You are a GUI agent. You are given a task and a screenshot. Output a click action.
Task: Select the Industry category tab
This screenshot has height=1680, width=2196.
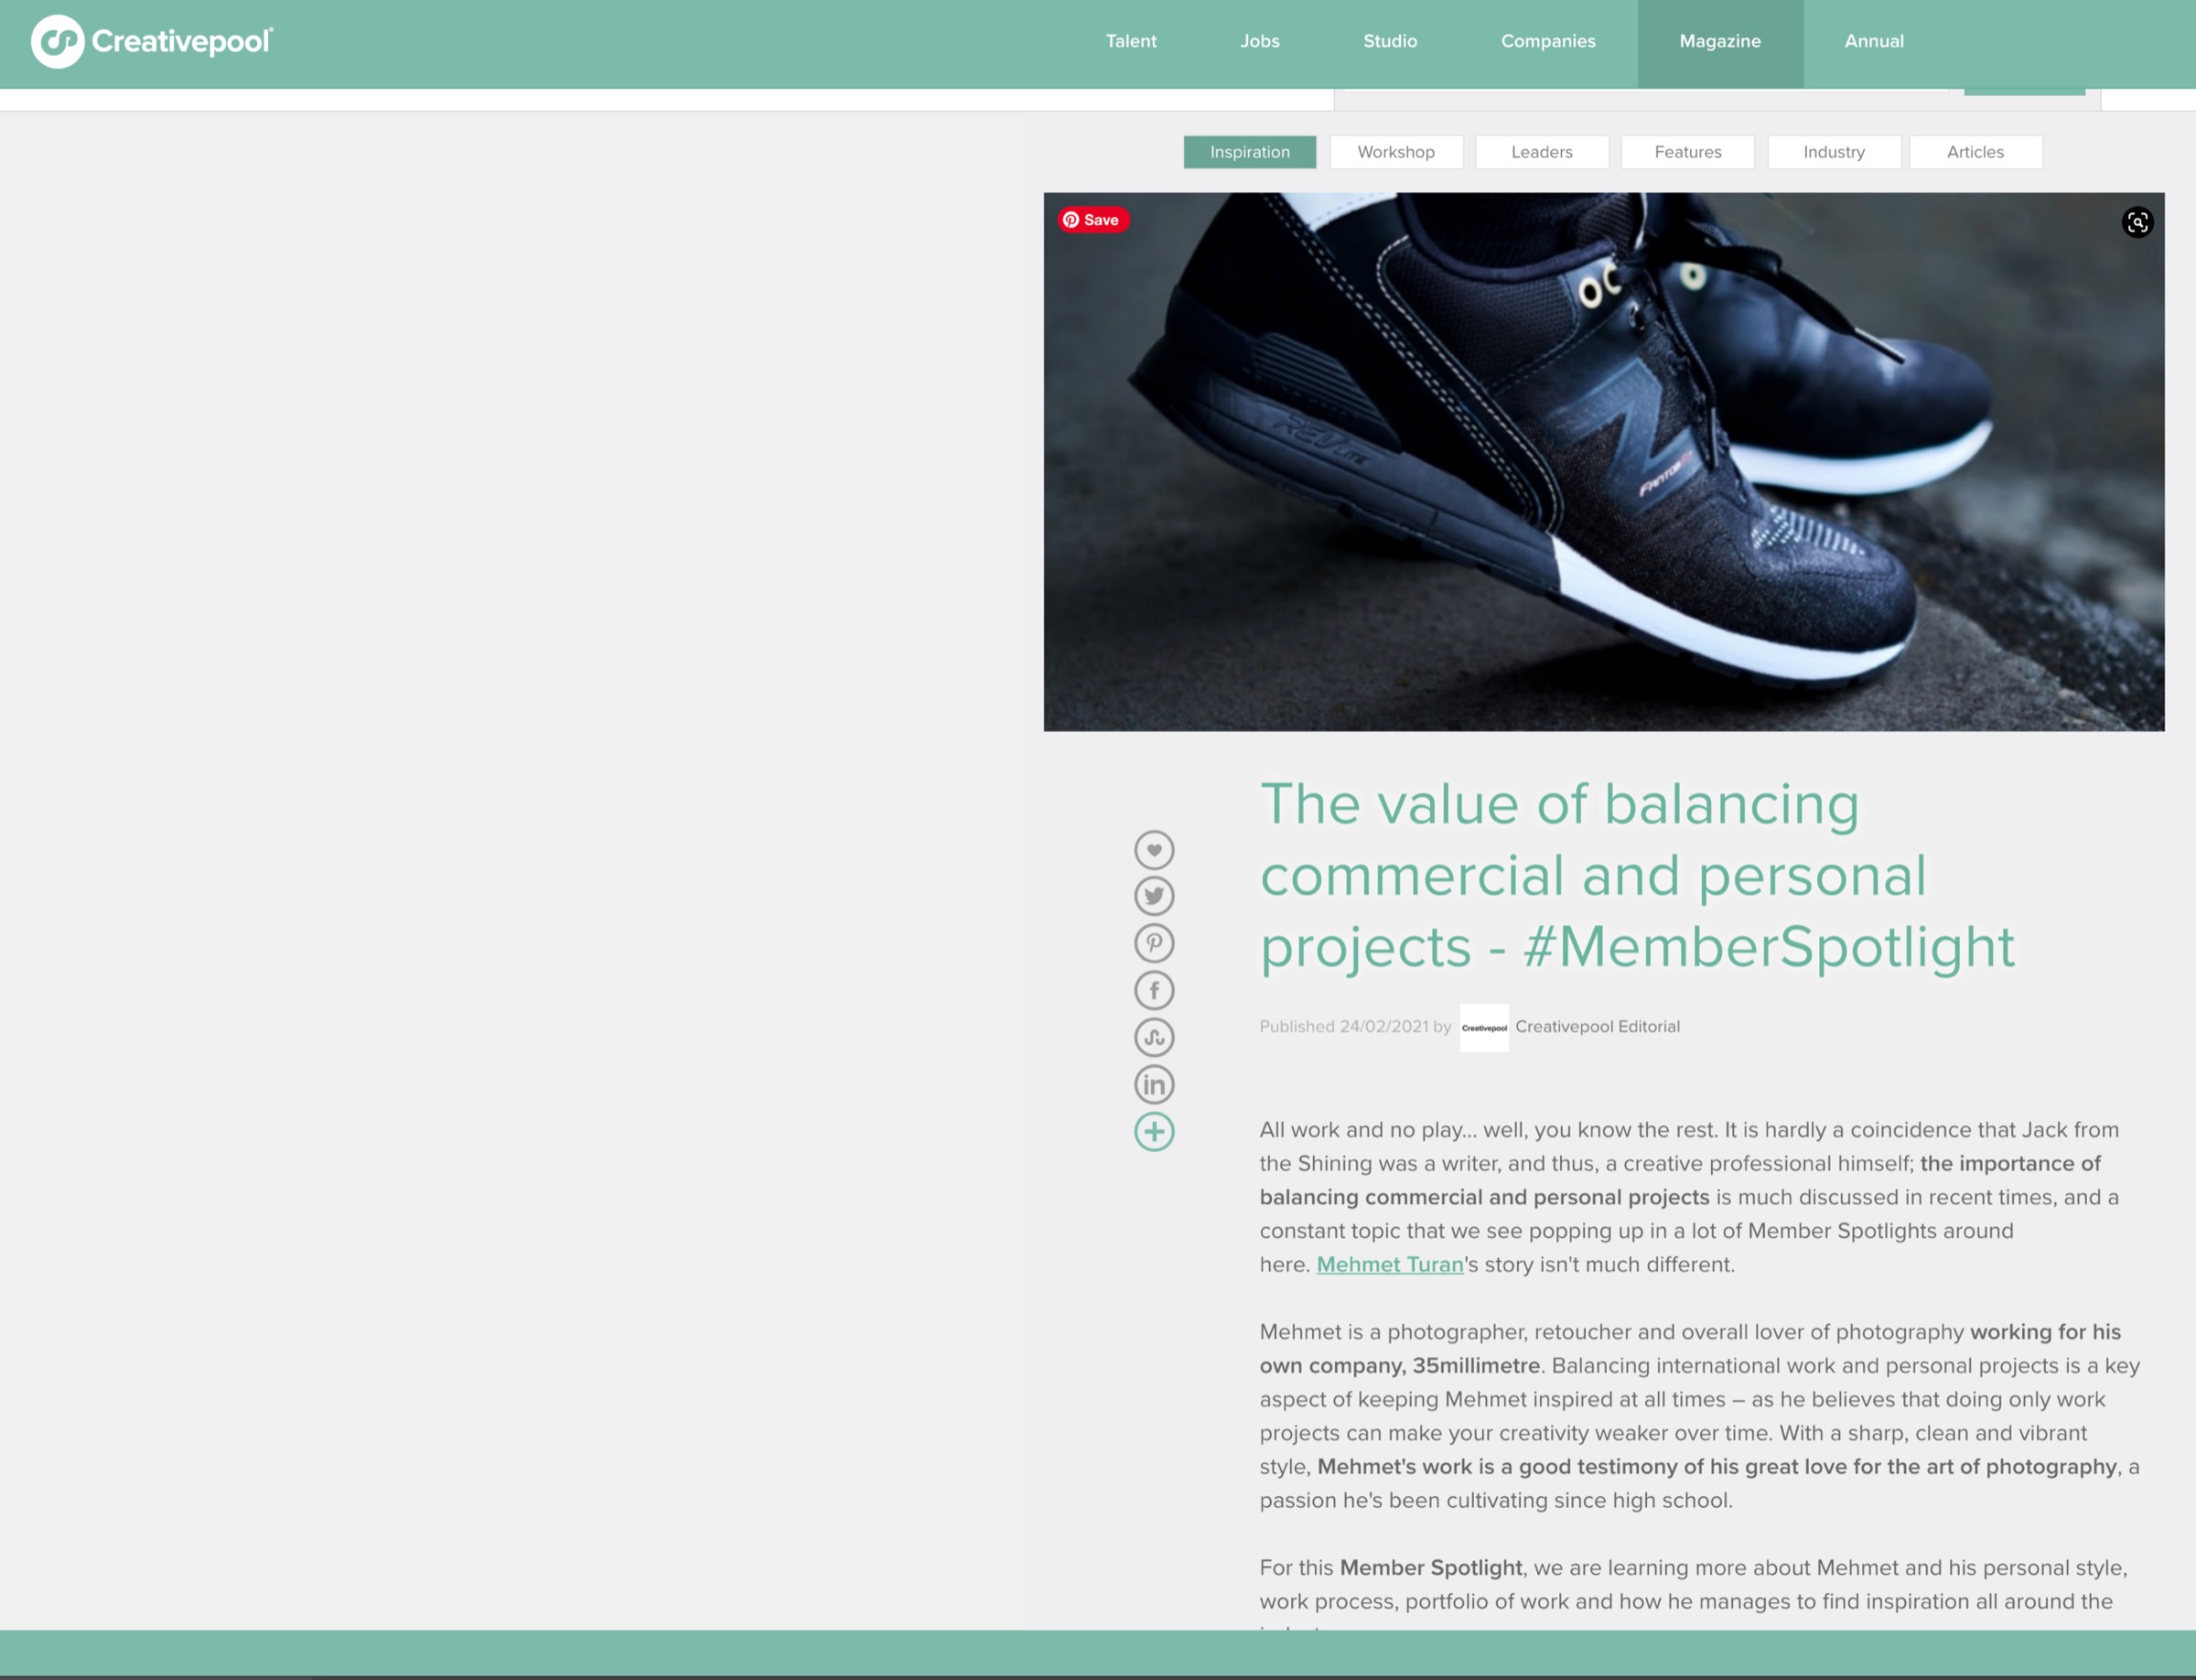point(1834,152)
